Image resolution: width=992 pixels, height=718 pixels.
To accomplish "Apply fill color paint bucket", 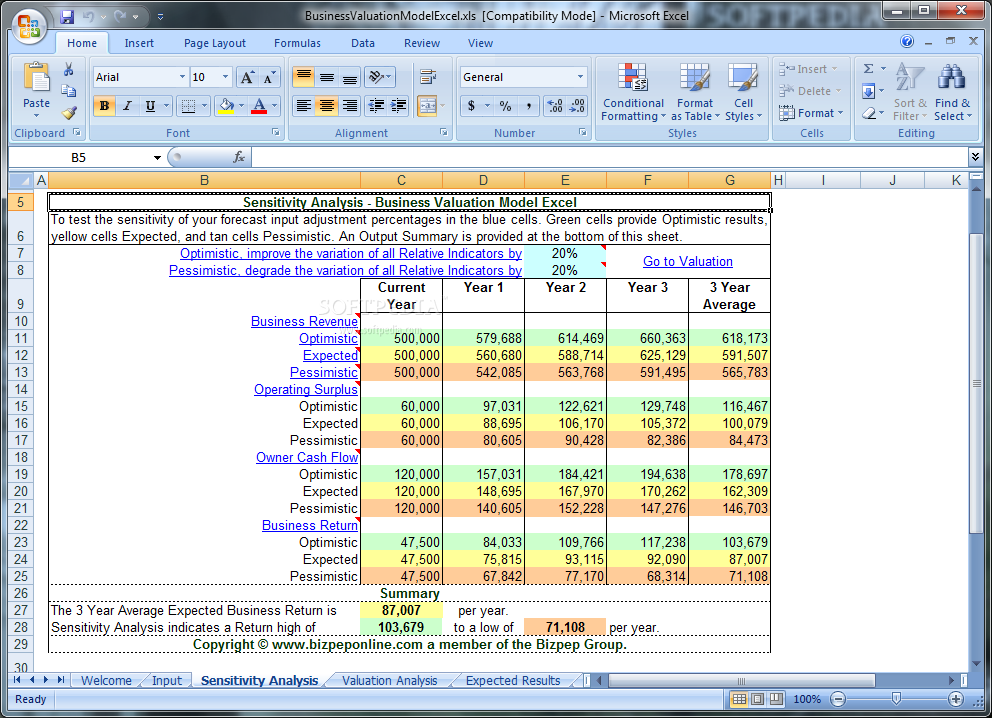I will coord(226,106).
